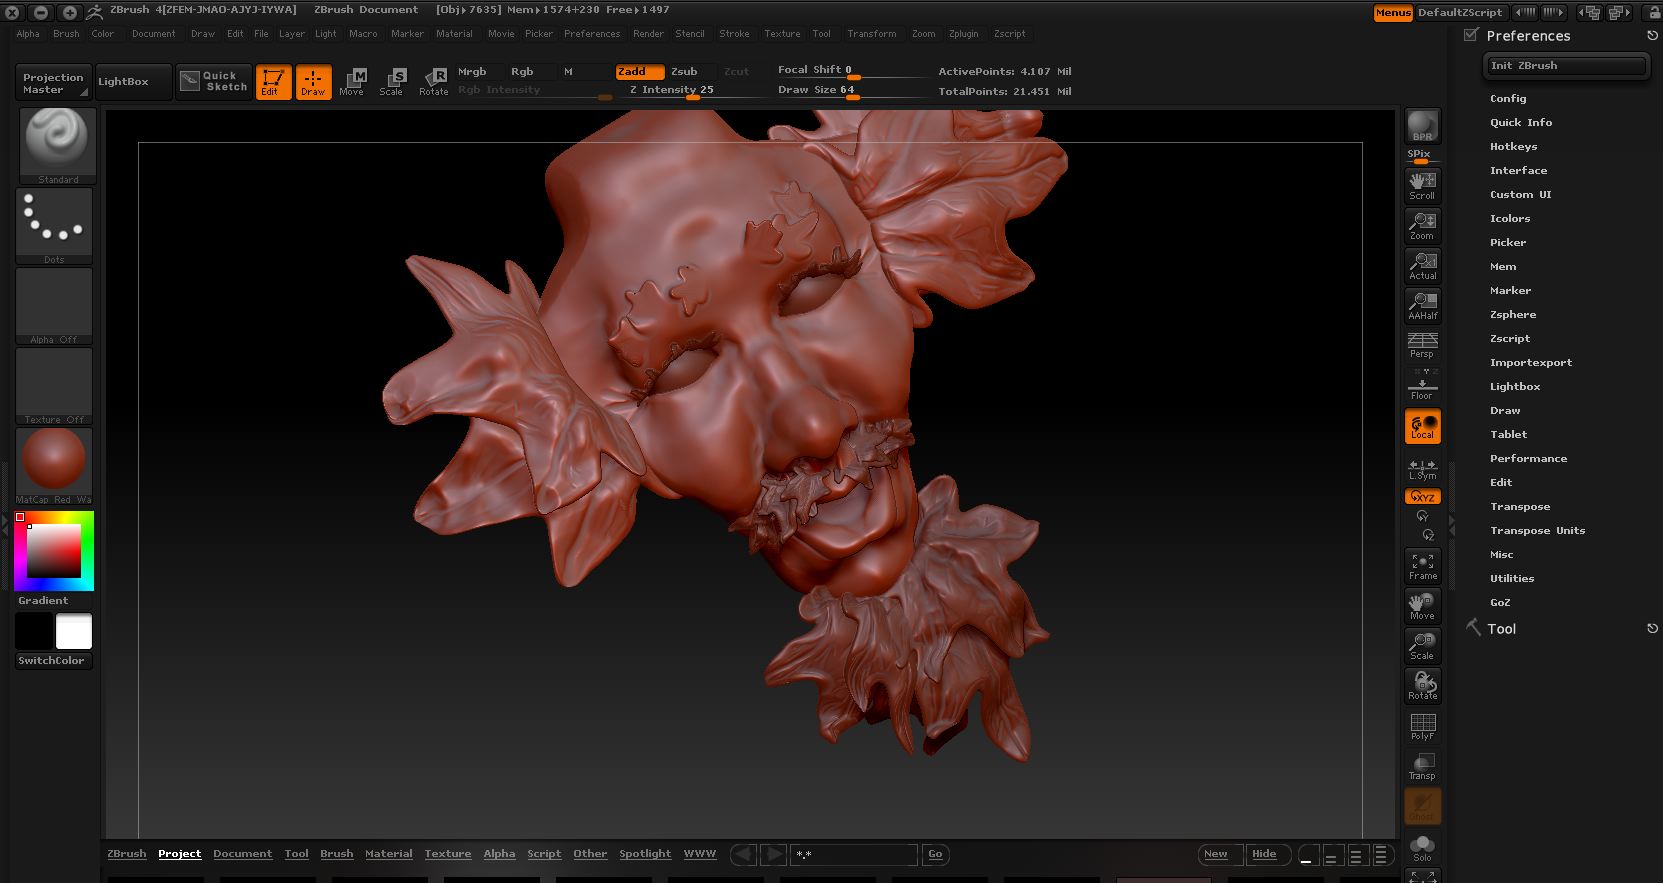Click the Draw Size slider
Viewport: 1663px width, 883px height.
(853, 90)
